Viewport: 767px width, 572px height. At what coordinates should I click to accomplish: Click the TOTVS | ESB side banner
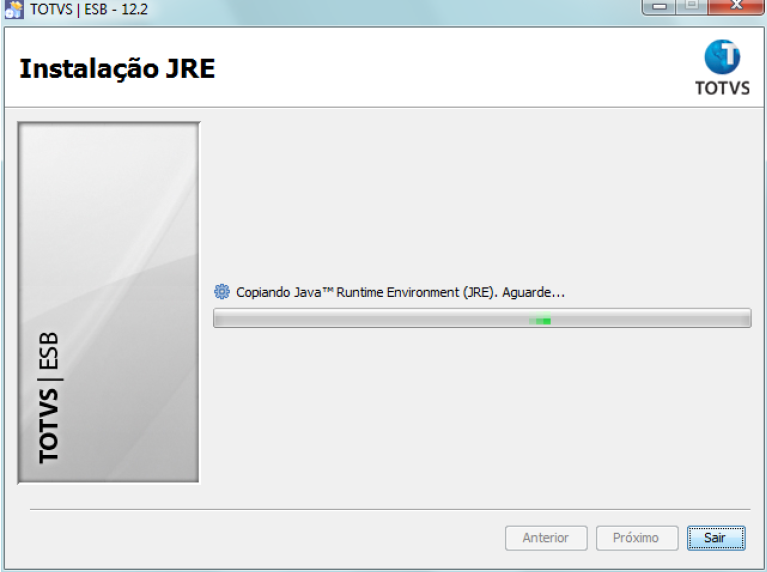coord(109,302)
